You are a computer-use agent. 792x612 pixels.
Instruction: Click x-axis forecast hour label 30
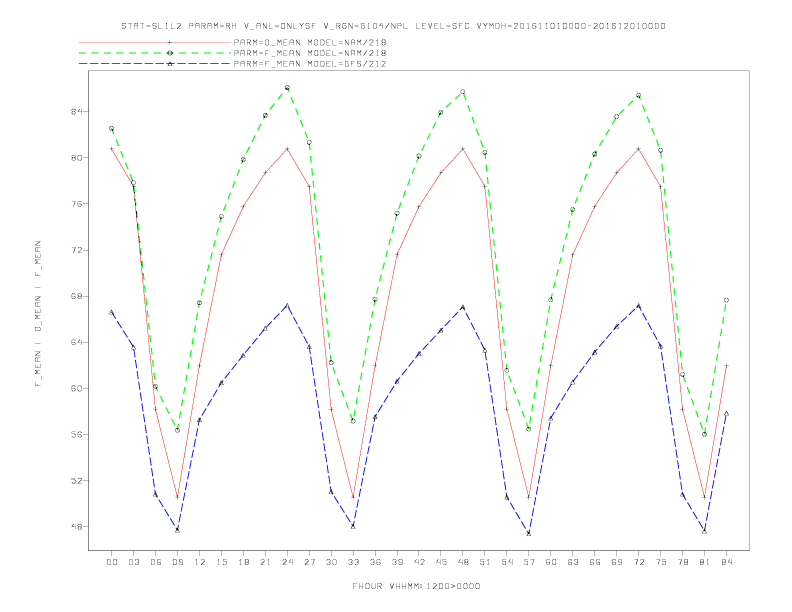coord(331,562)
